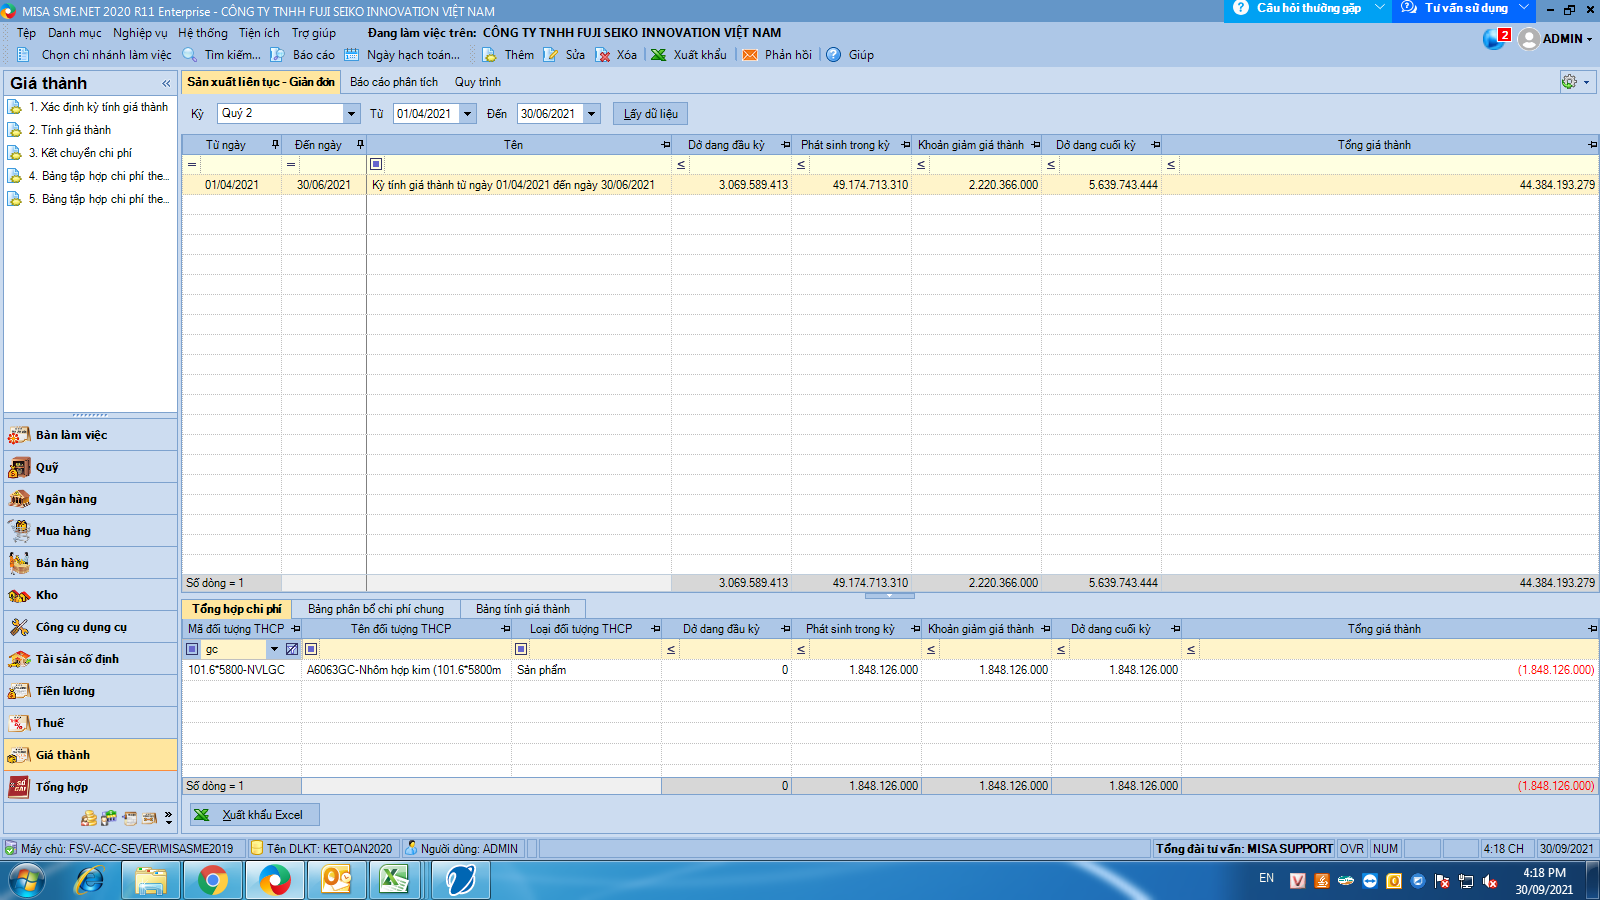The image size is (1600, 900).
Task: Open the Tài sản cố định sidebar module
Action: tap(90, 659)
